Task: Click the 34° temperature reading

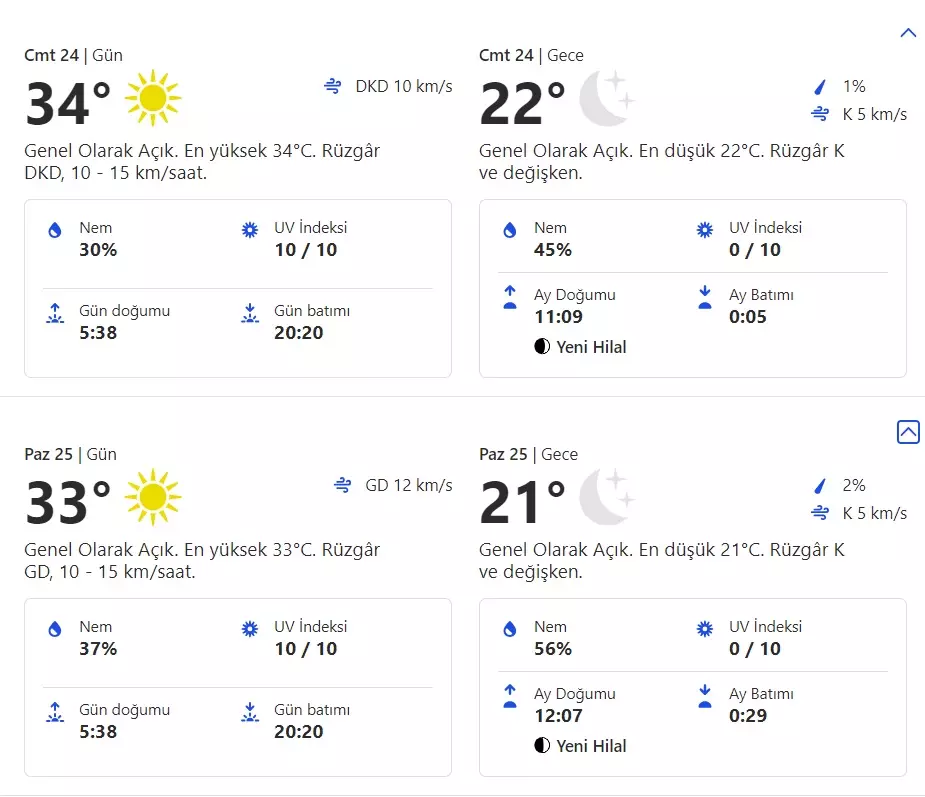Action: (68, 103)
